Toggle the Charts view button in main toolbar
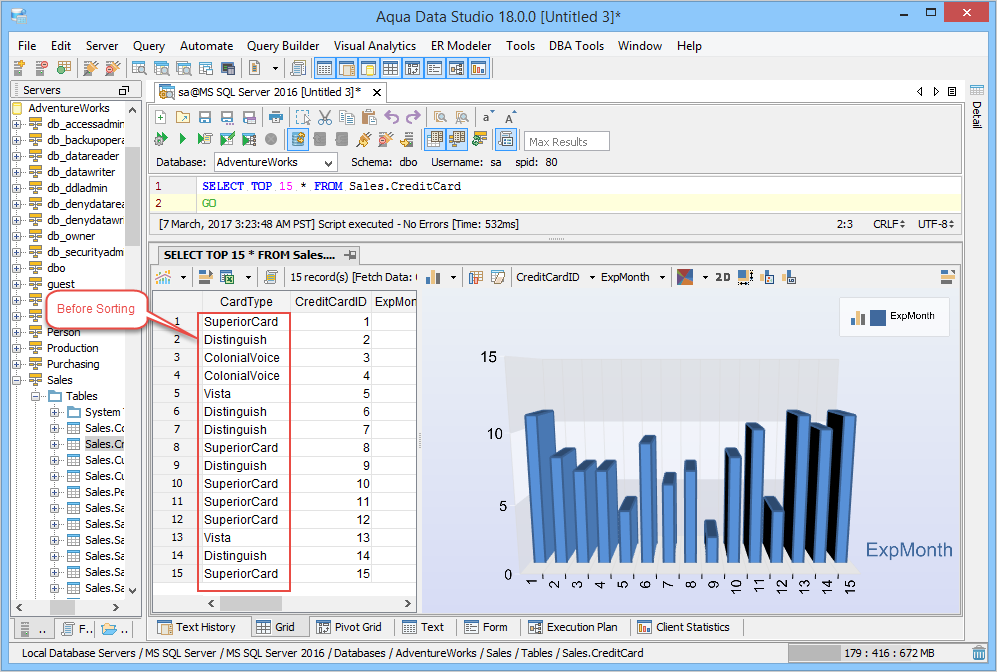 (x=479, y=68)
